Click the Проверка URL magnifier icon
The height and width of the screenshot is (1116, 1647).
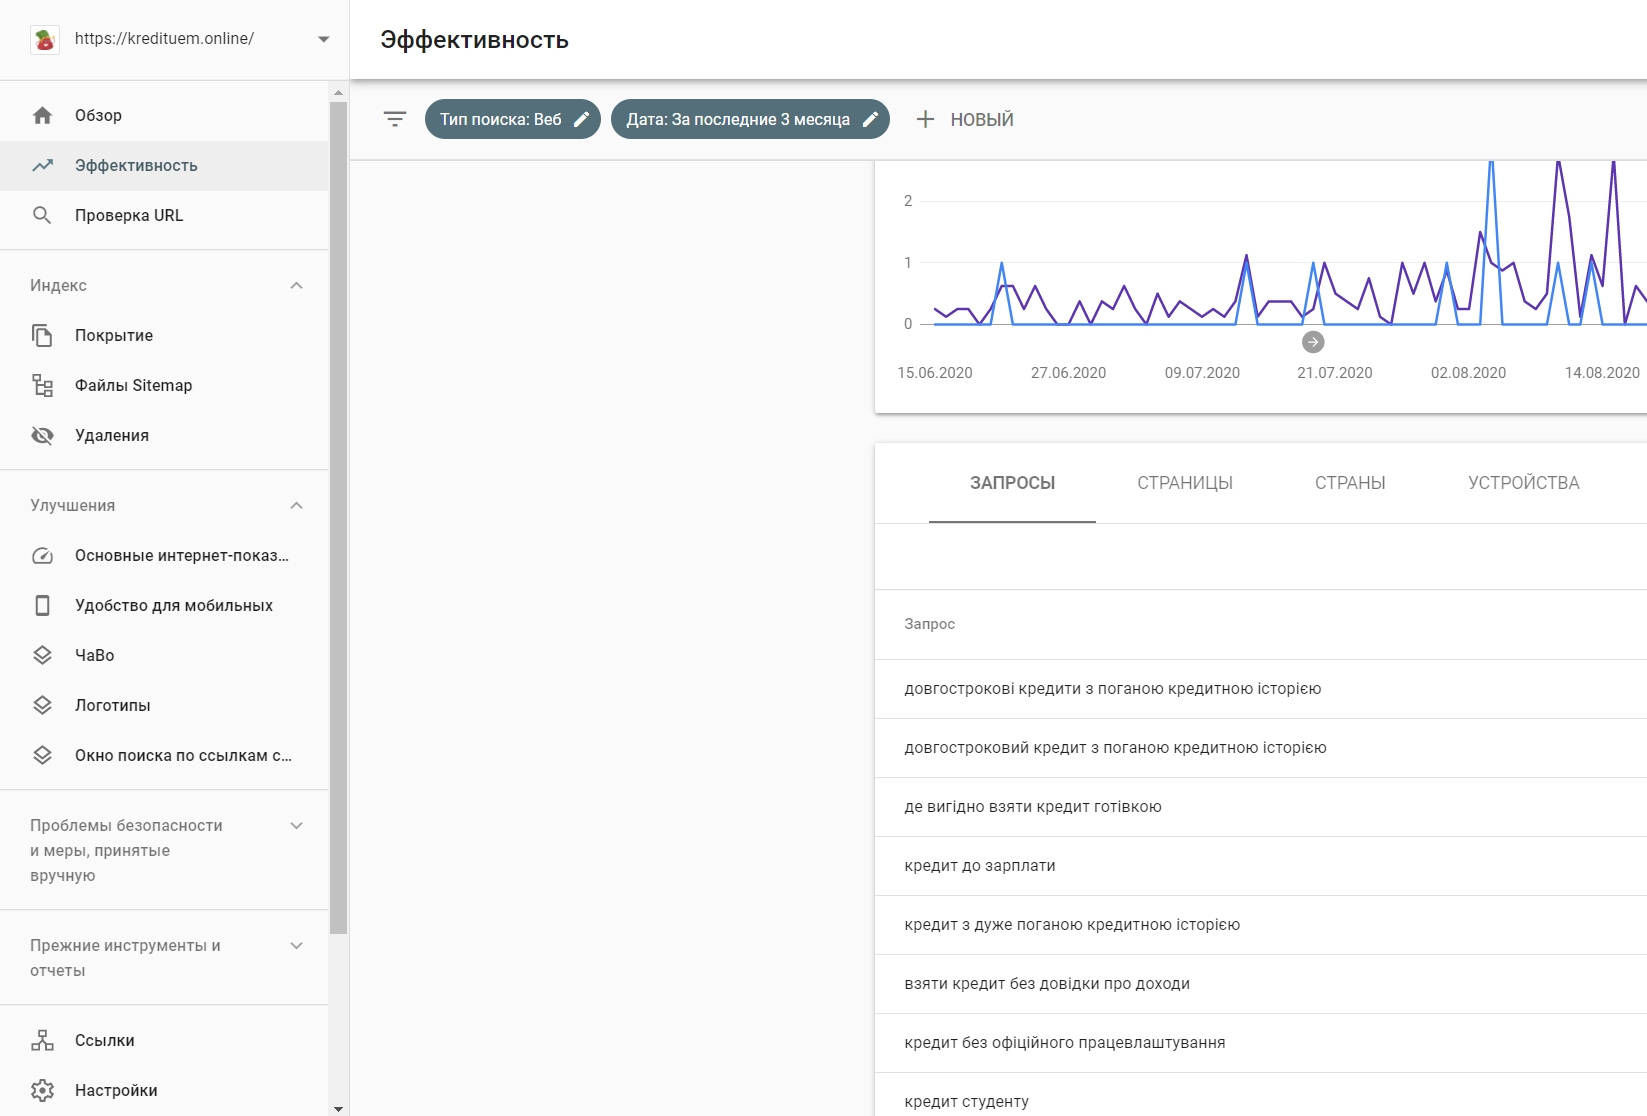[x=42, y=215]
